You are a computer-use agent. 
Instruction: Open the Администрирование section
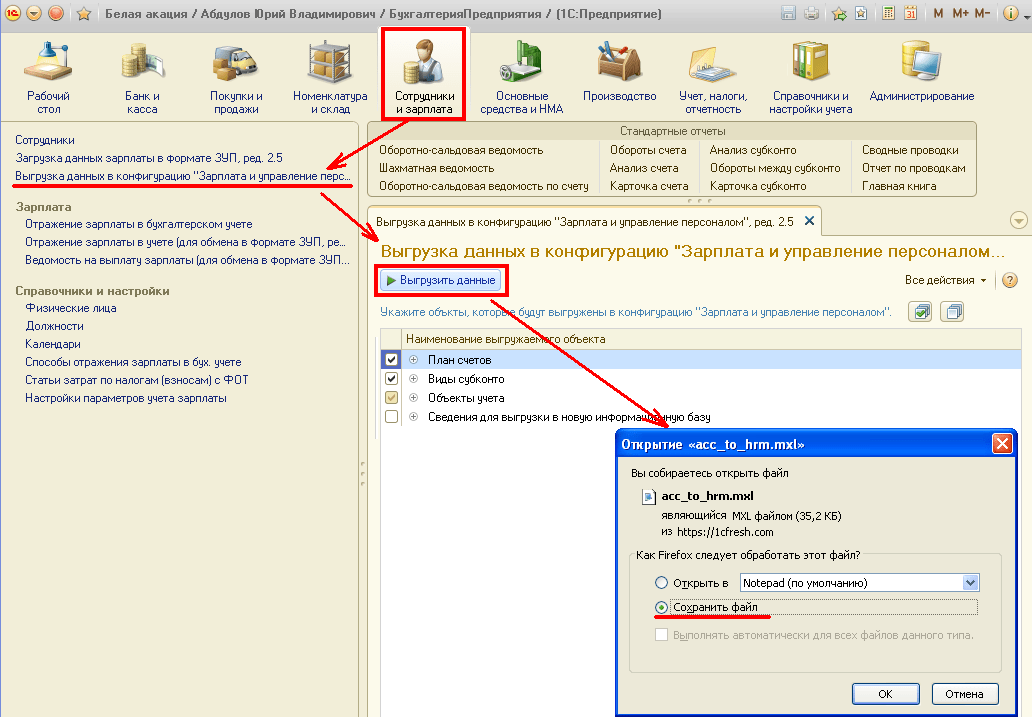point(921,72)
